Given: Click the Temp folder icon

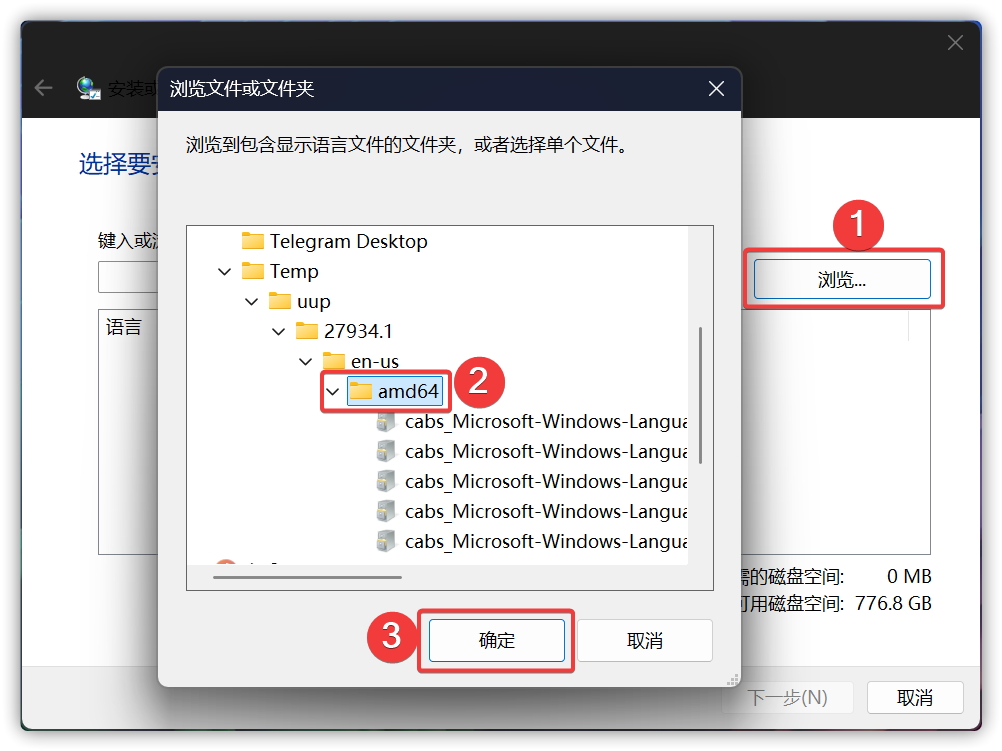Looking at the screenshot, I should [x=252, y=271].
